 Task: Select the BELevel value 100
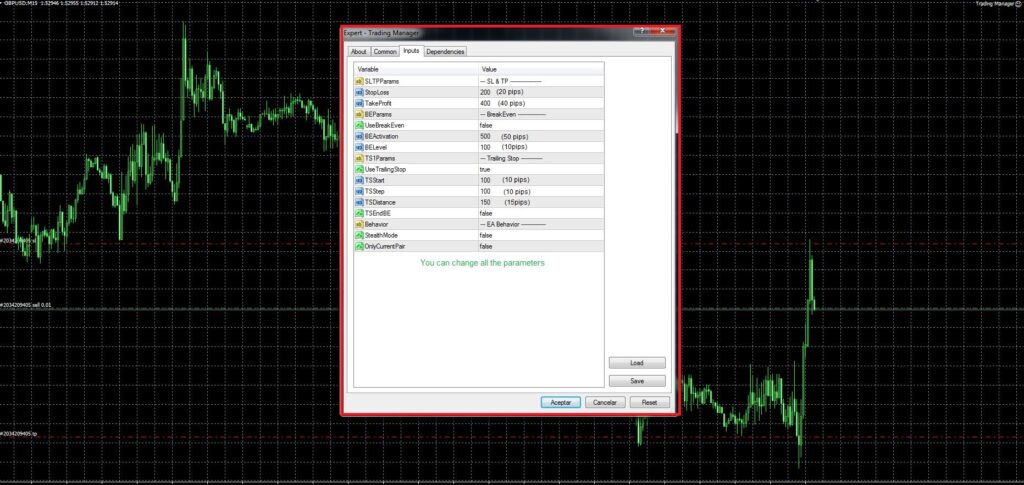(x=485, y=148)
